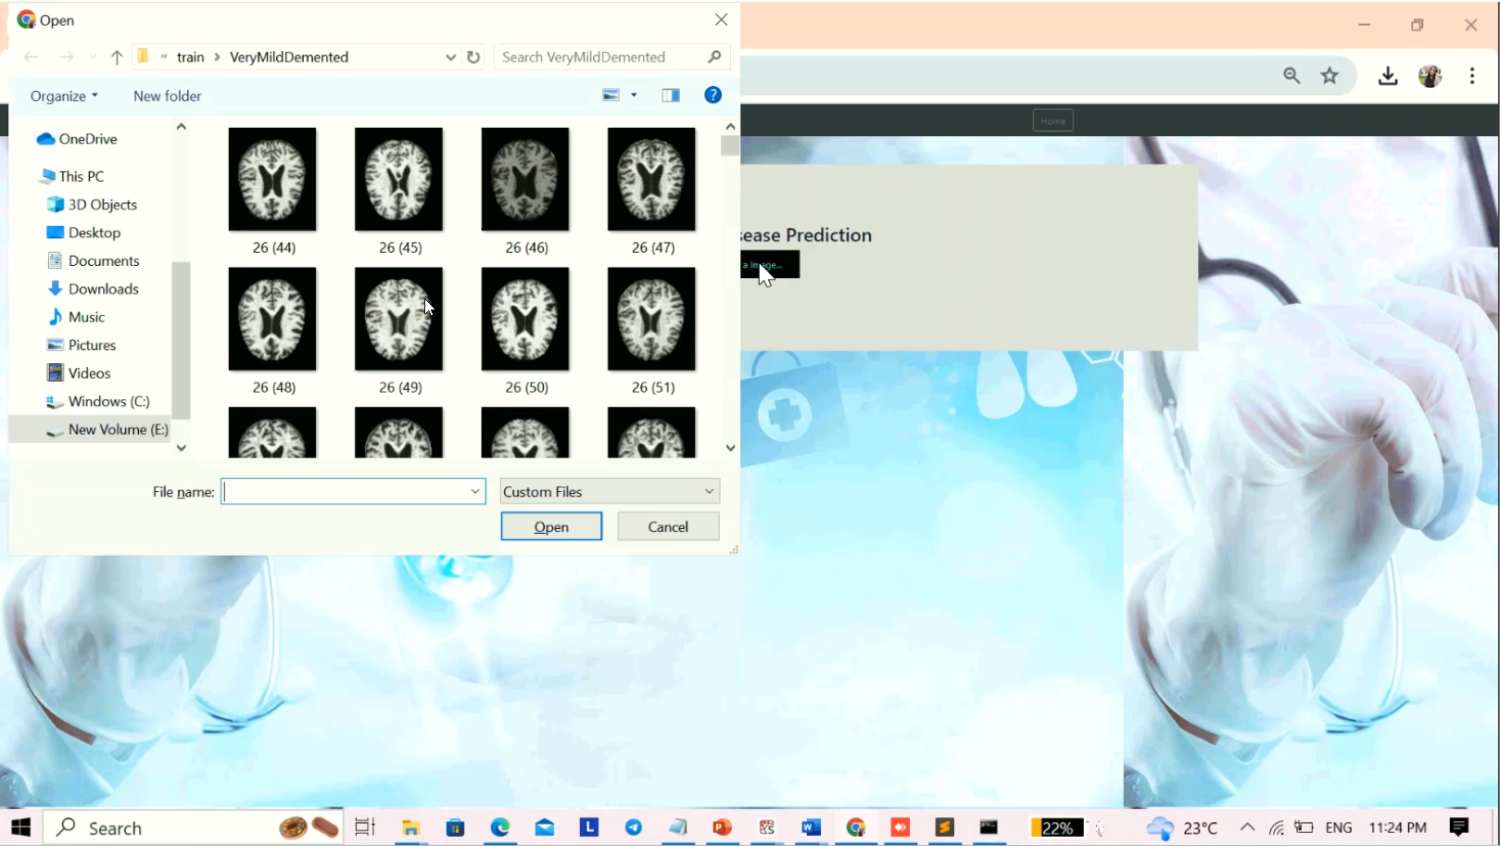Click the Chrome zoom magnifier icon
Image resolution: width=1500 pixels, height=846 pixels.
click(x=1291, y=76)
